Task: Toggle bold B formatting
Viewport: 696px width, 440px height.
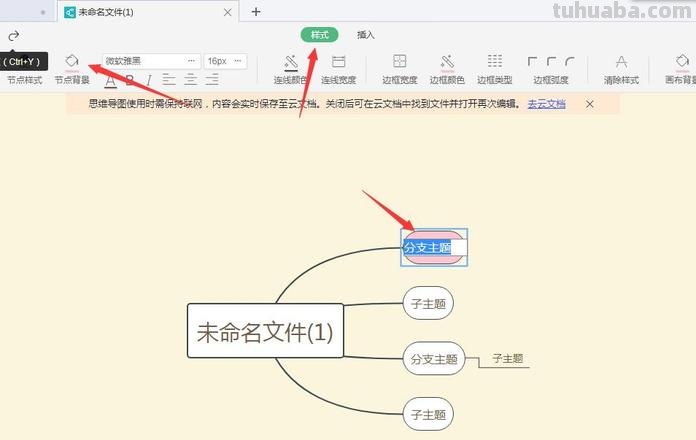Action: pos(130,80)
